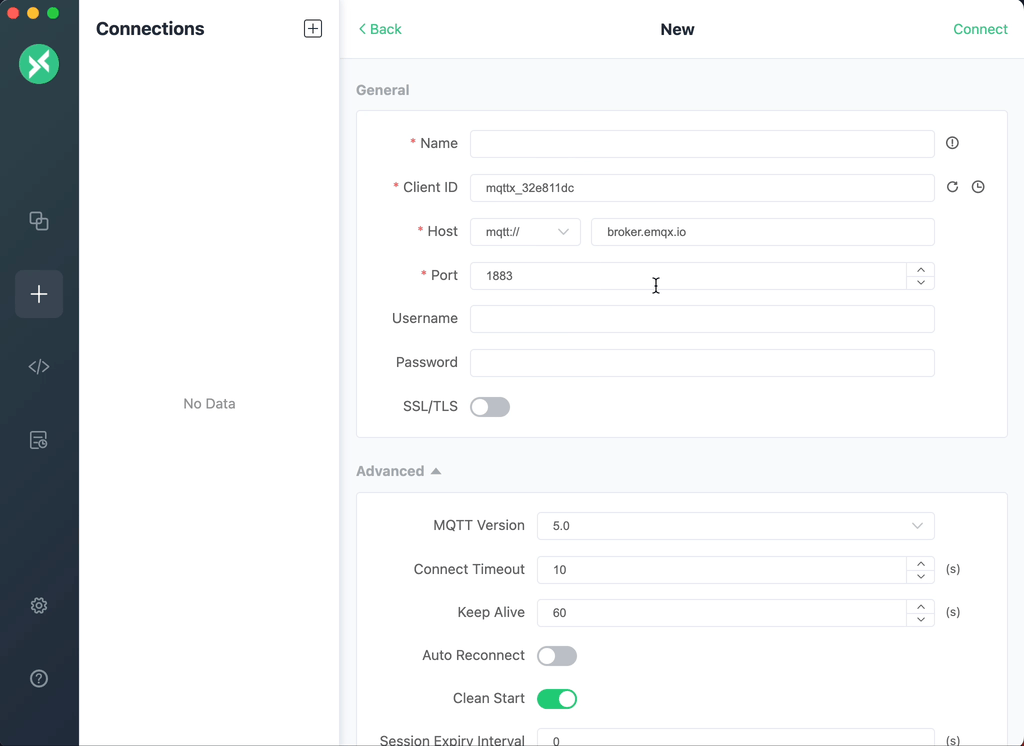Screen dimensions: 1024x746
Task: Disable the Clean Start switch
Action: click(x=557, y=699)
